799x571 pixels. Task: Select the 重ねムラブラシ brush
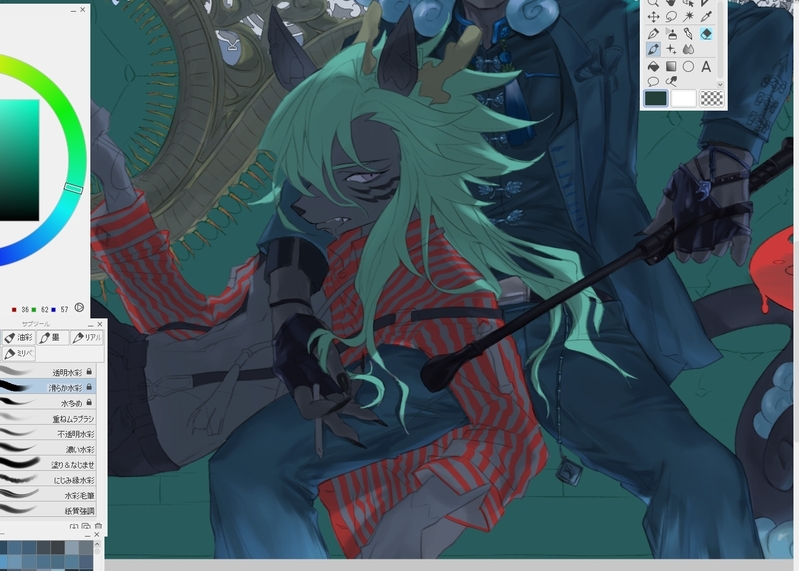coord(48,418)
